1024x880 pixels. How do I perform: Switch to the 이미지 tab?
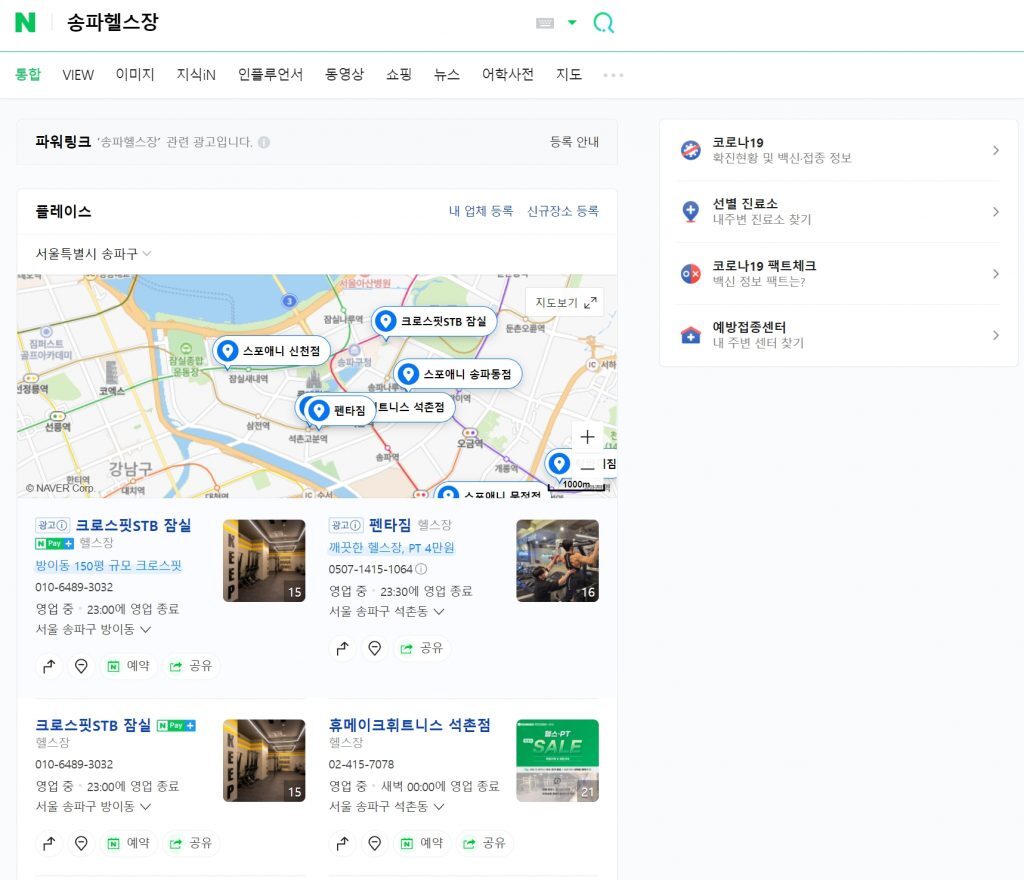click(x=135, y=74)
